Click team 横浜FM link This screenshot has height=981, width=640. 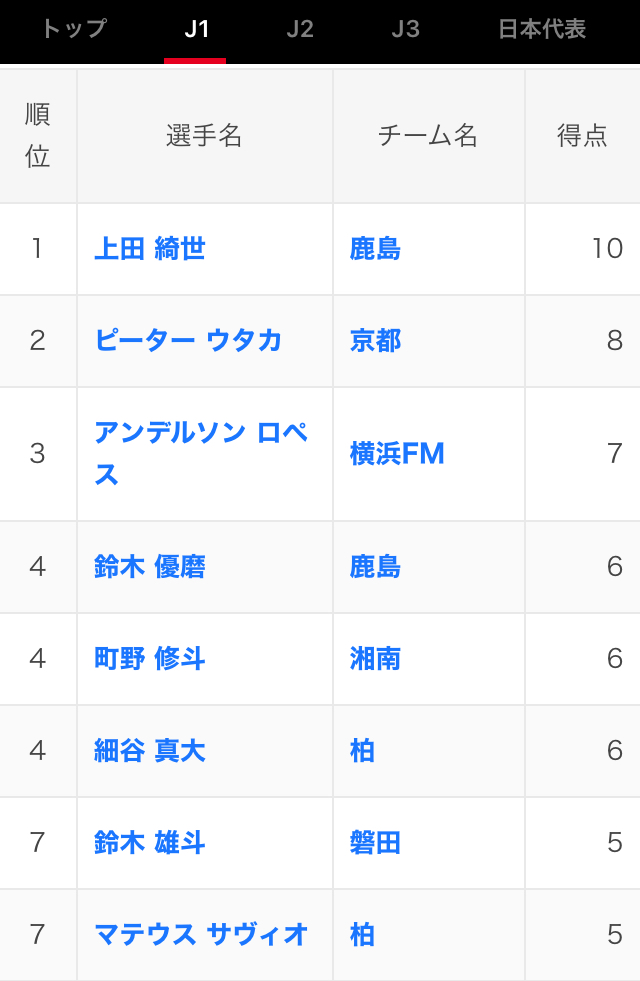click(397, 454)
